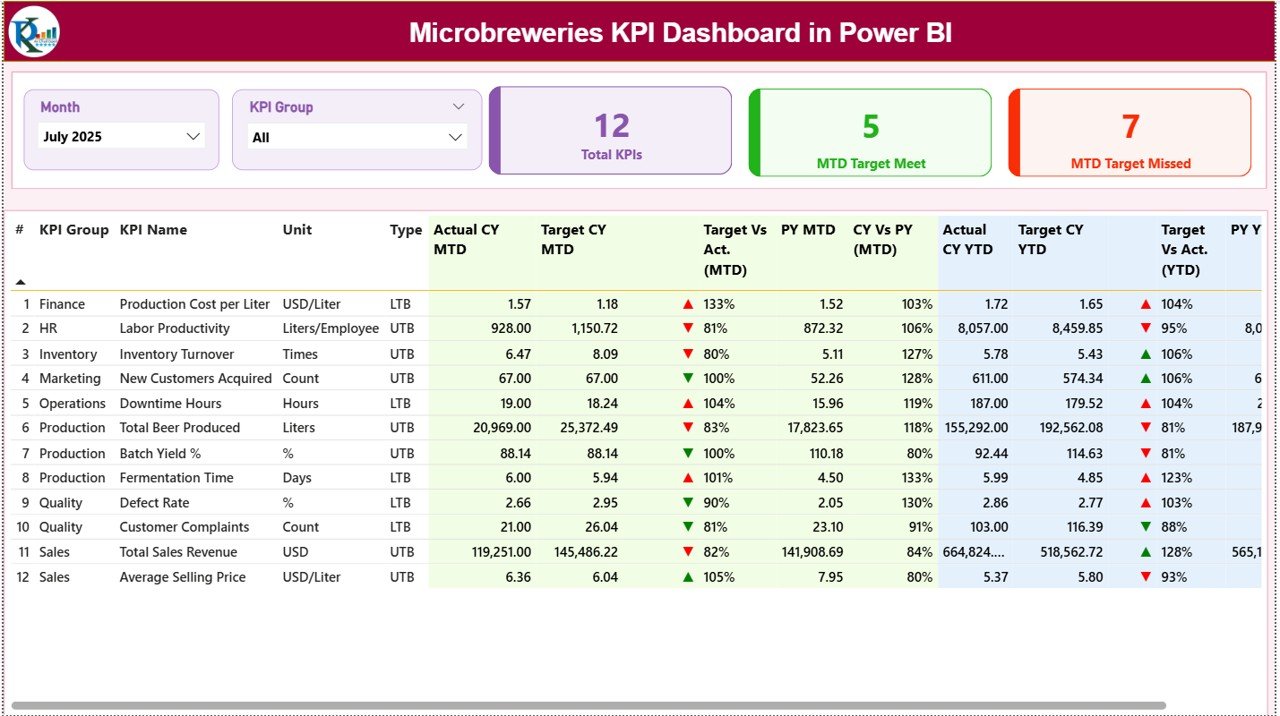
Task: Expand the chevron beside KPI Group slicer title
Action: point(458,107)
